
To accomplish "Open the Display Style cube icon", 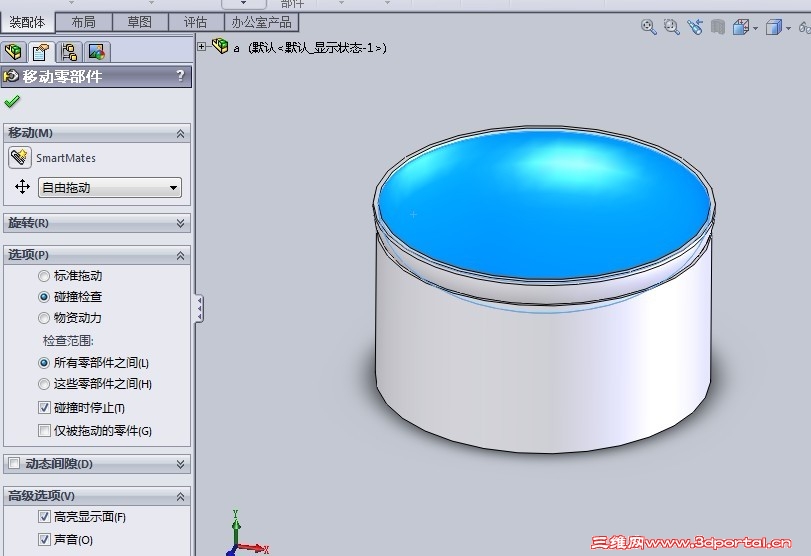I will tap(773, 27).
